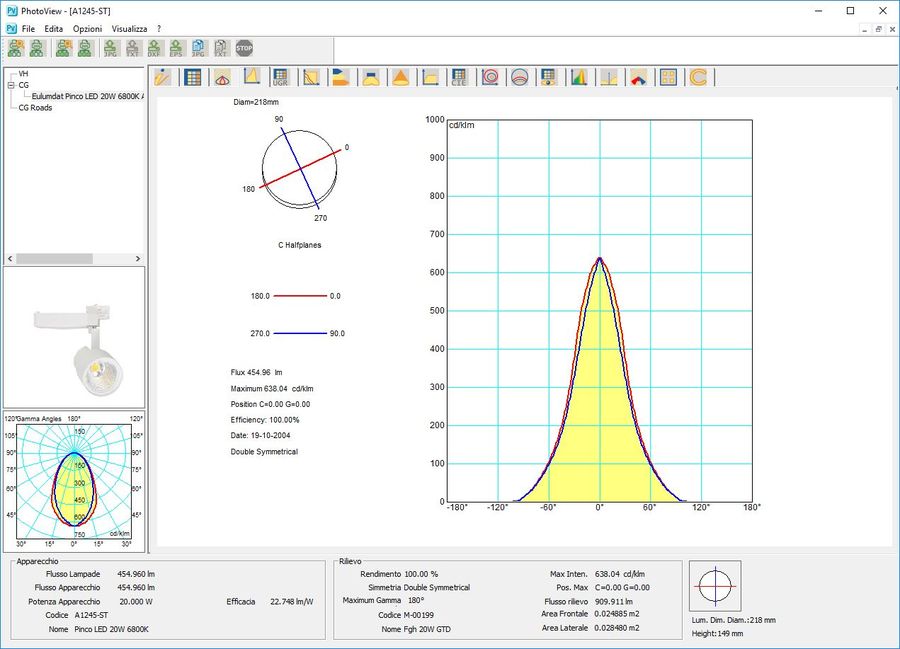The height and width of the screenshot is (649, 900).
Task: Open the Opzioni menu
Action: (87, 29)
